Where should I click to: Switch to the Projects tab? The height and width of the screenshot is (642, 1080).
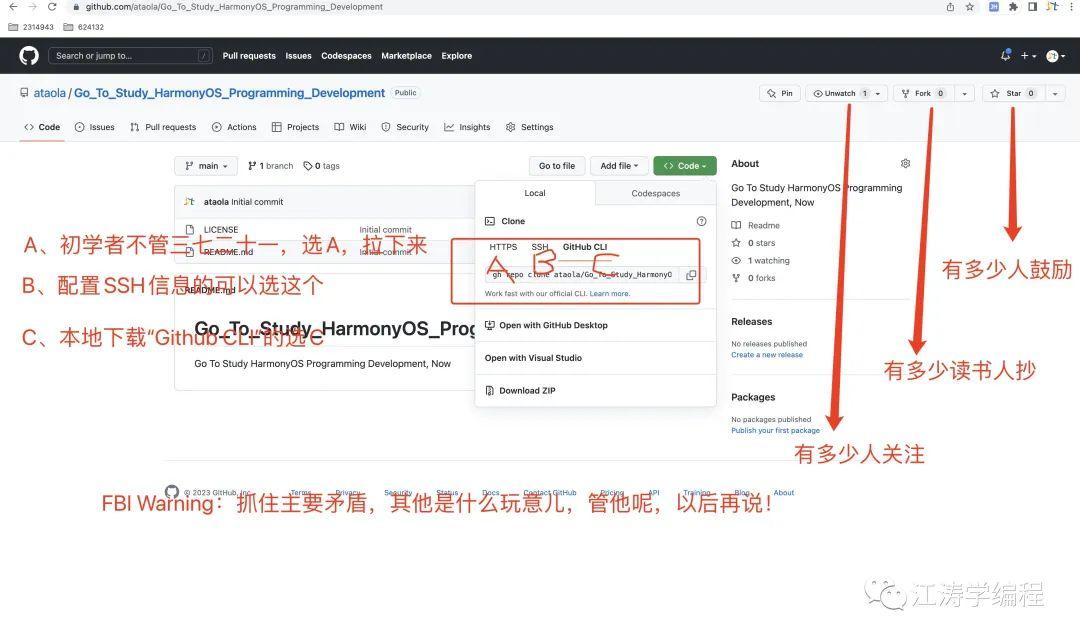pos(295,127)
